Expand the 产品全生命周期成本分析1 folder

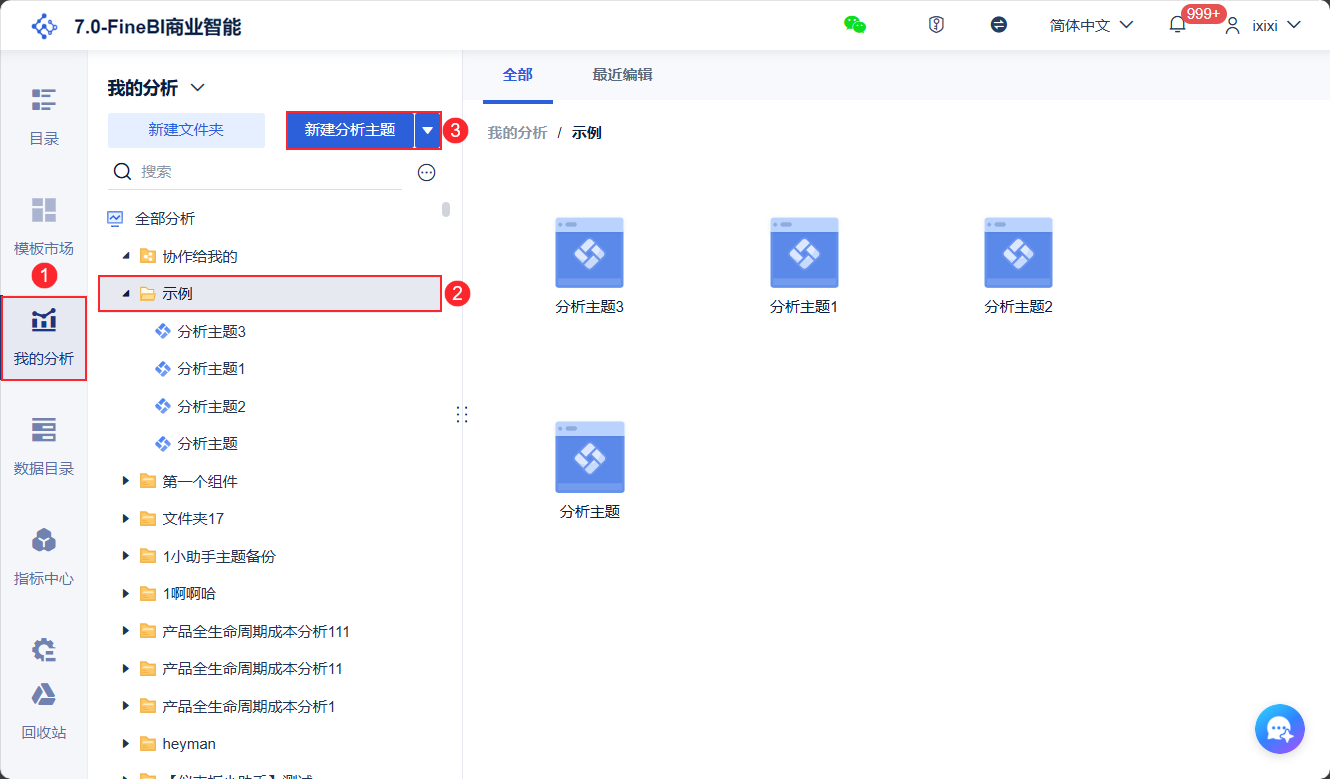coord(126,706)
